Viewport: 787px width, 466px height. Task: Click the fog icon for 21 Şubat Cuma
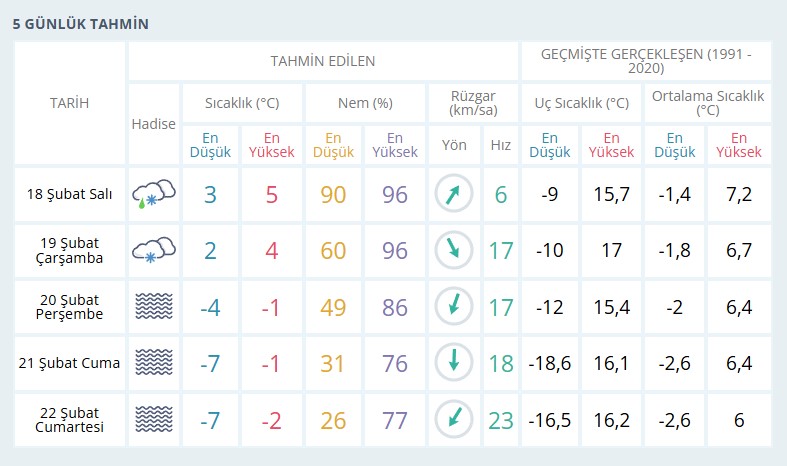click(x=153, y=362)
